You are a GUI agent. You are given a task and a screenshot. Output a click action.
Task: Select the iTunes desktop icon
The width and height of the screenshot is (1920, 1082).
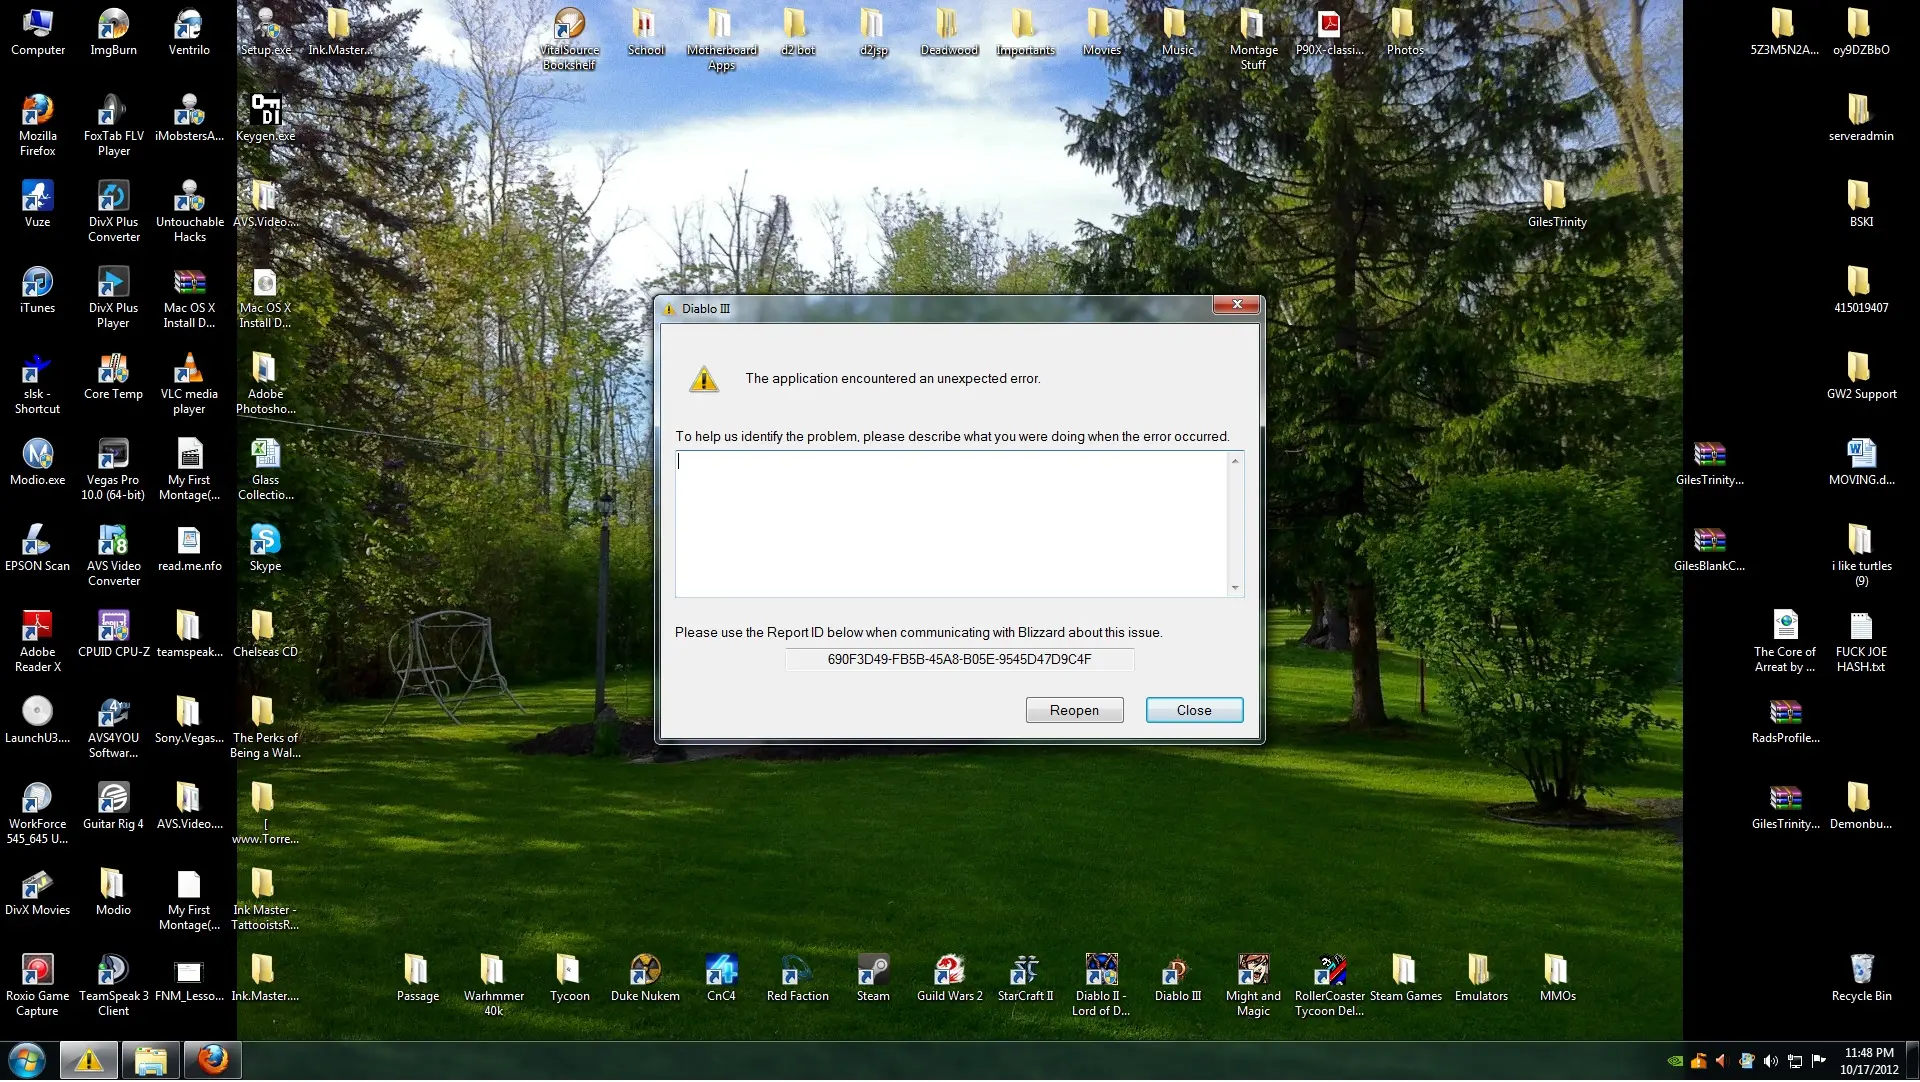pyautogui.click(x=38, y=283)
